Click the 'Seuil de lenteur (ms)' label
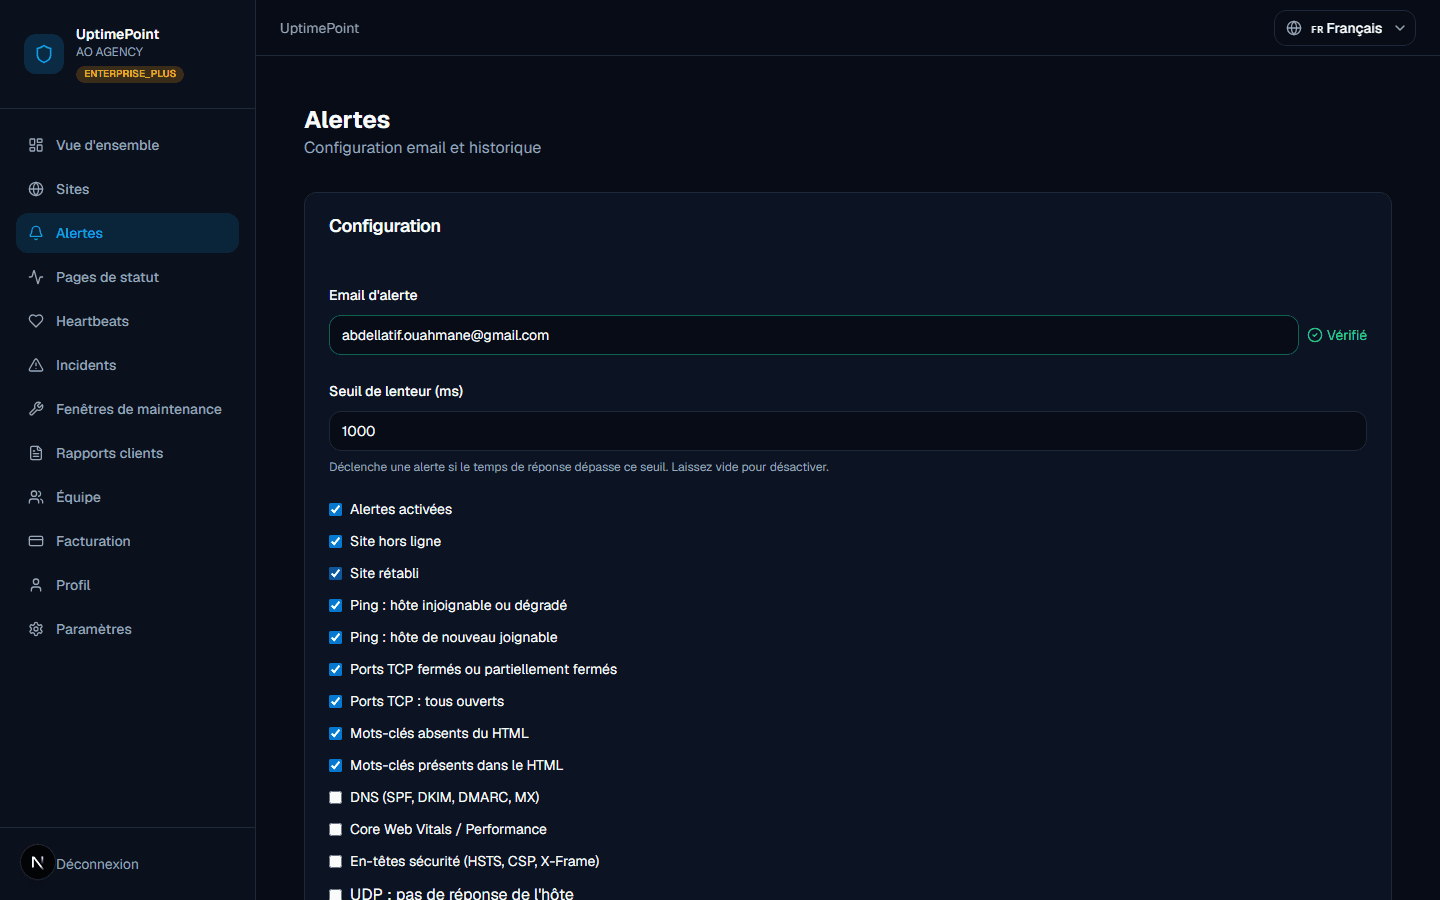1440x900 pixels. click(396, 391)
